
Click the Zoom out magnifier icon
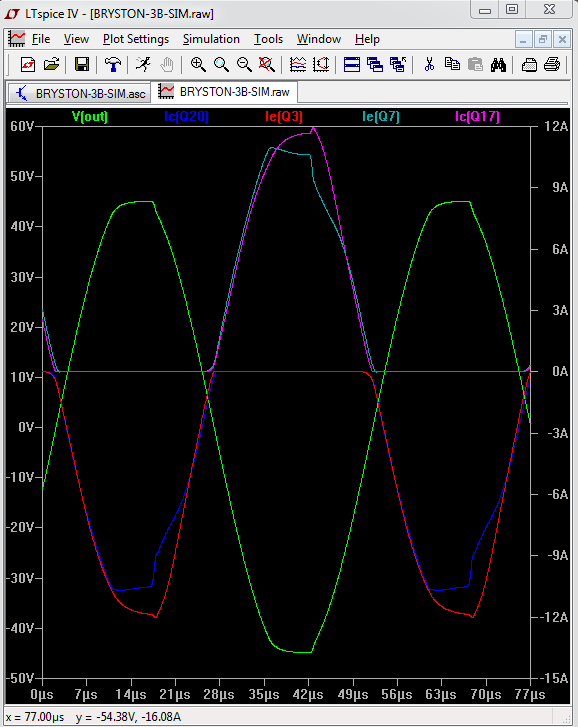pos(244,64)
